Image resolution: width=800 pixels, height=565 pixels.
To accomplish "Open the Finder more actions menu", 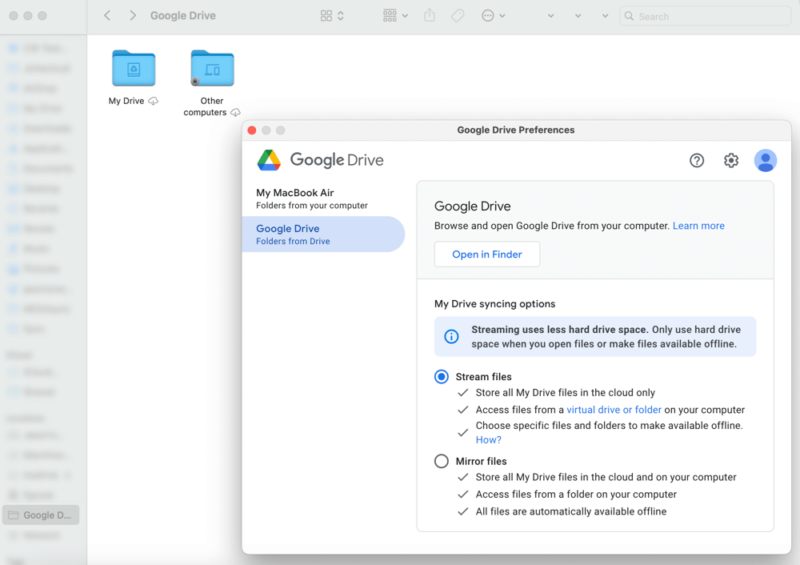I will pyautogui.click(x=488, y=16).
